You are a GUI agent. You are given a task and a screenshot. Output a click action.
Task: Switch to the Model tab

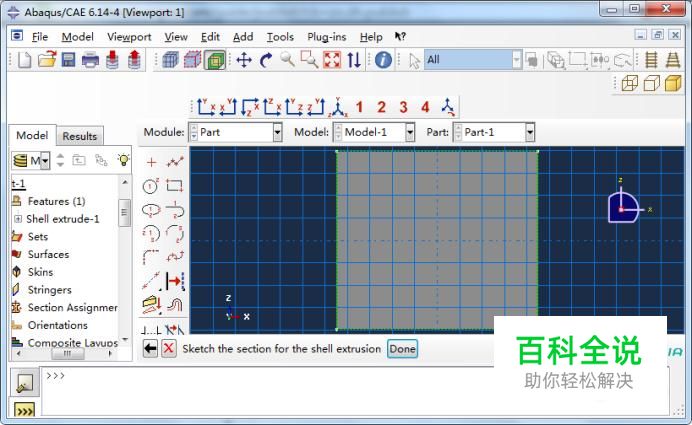(x=32, y=135)
